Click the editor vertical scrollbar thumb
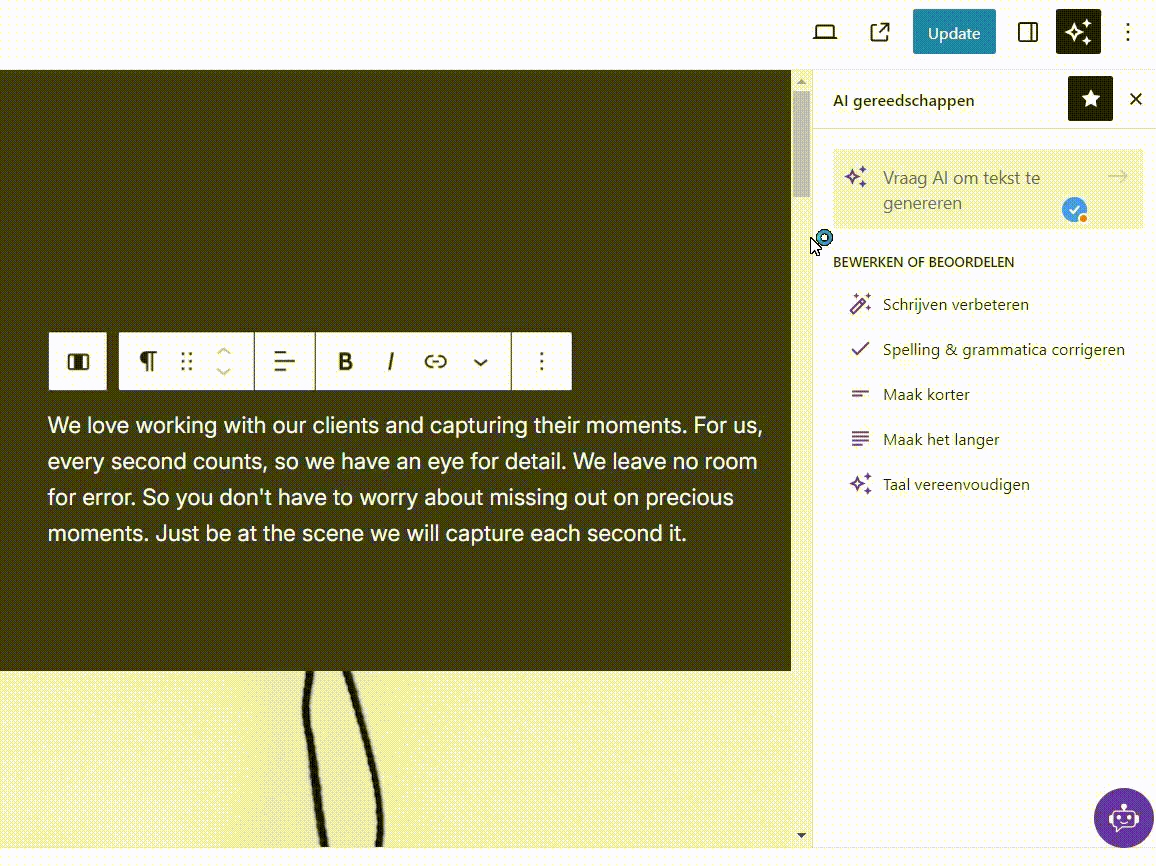This screenshot has height=866, width=1156. pyautogui.click(x=801, y=143)
